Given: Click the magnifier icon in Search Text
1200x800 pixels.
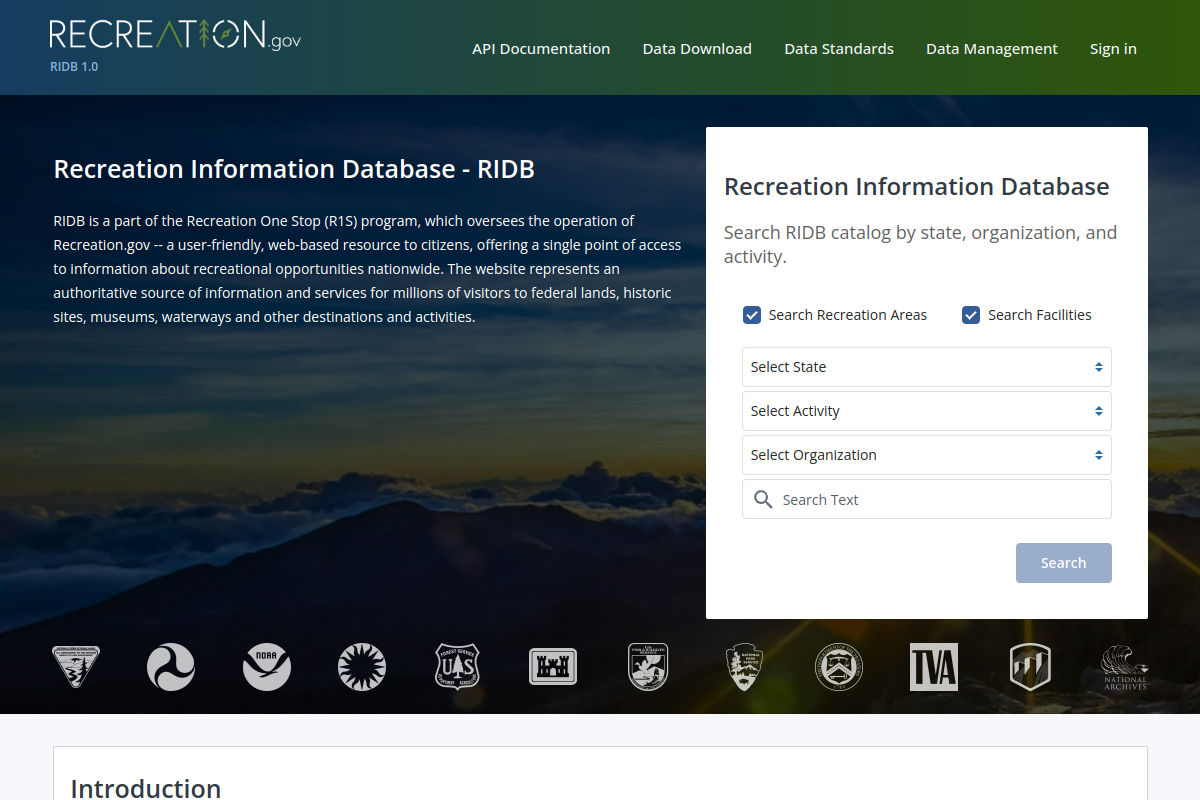Looking at the screenshot, I should (763, 499).
